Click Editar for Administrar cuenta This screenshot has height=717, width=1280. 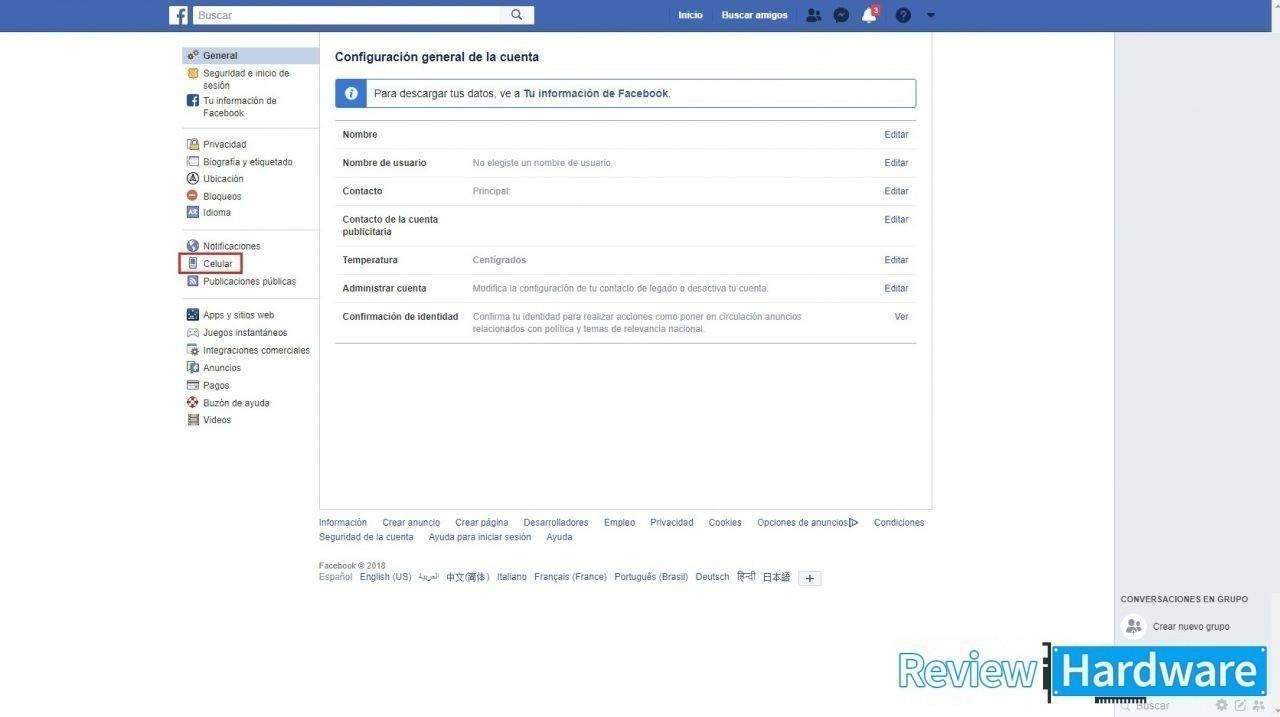[x=896, y=288]
